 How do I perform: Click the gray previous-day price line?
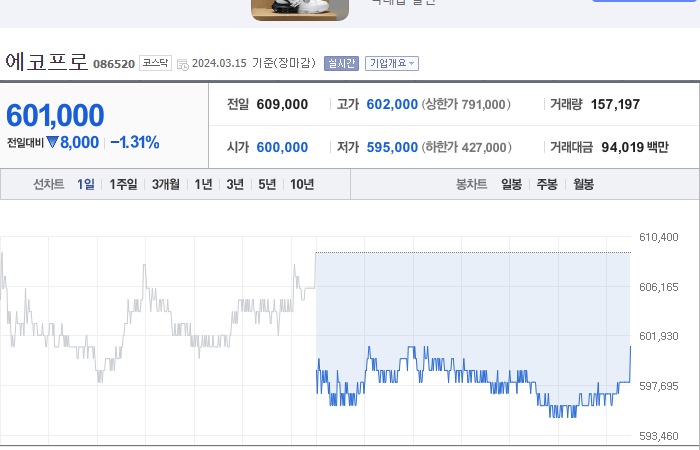tap(156, 317)
